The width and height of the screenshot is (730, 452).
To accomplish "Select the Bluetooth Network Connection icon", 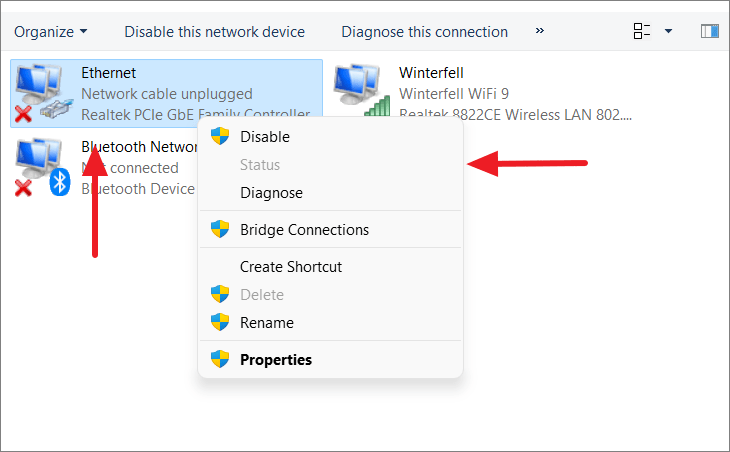I will pyautogui.click(x=42, y=167).
